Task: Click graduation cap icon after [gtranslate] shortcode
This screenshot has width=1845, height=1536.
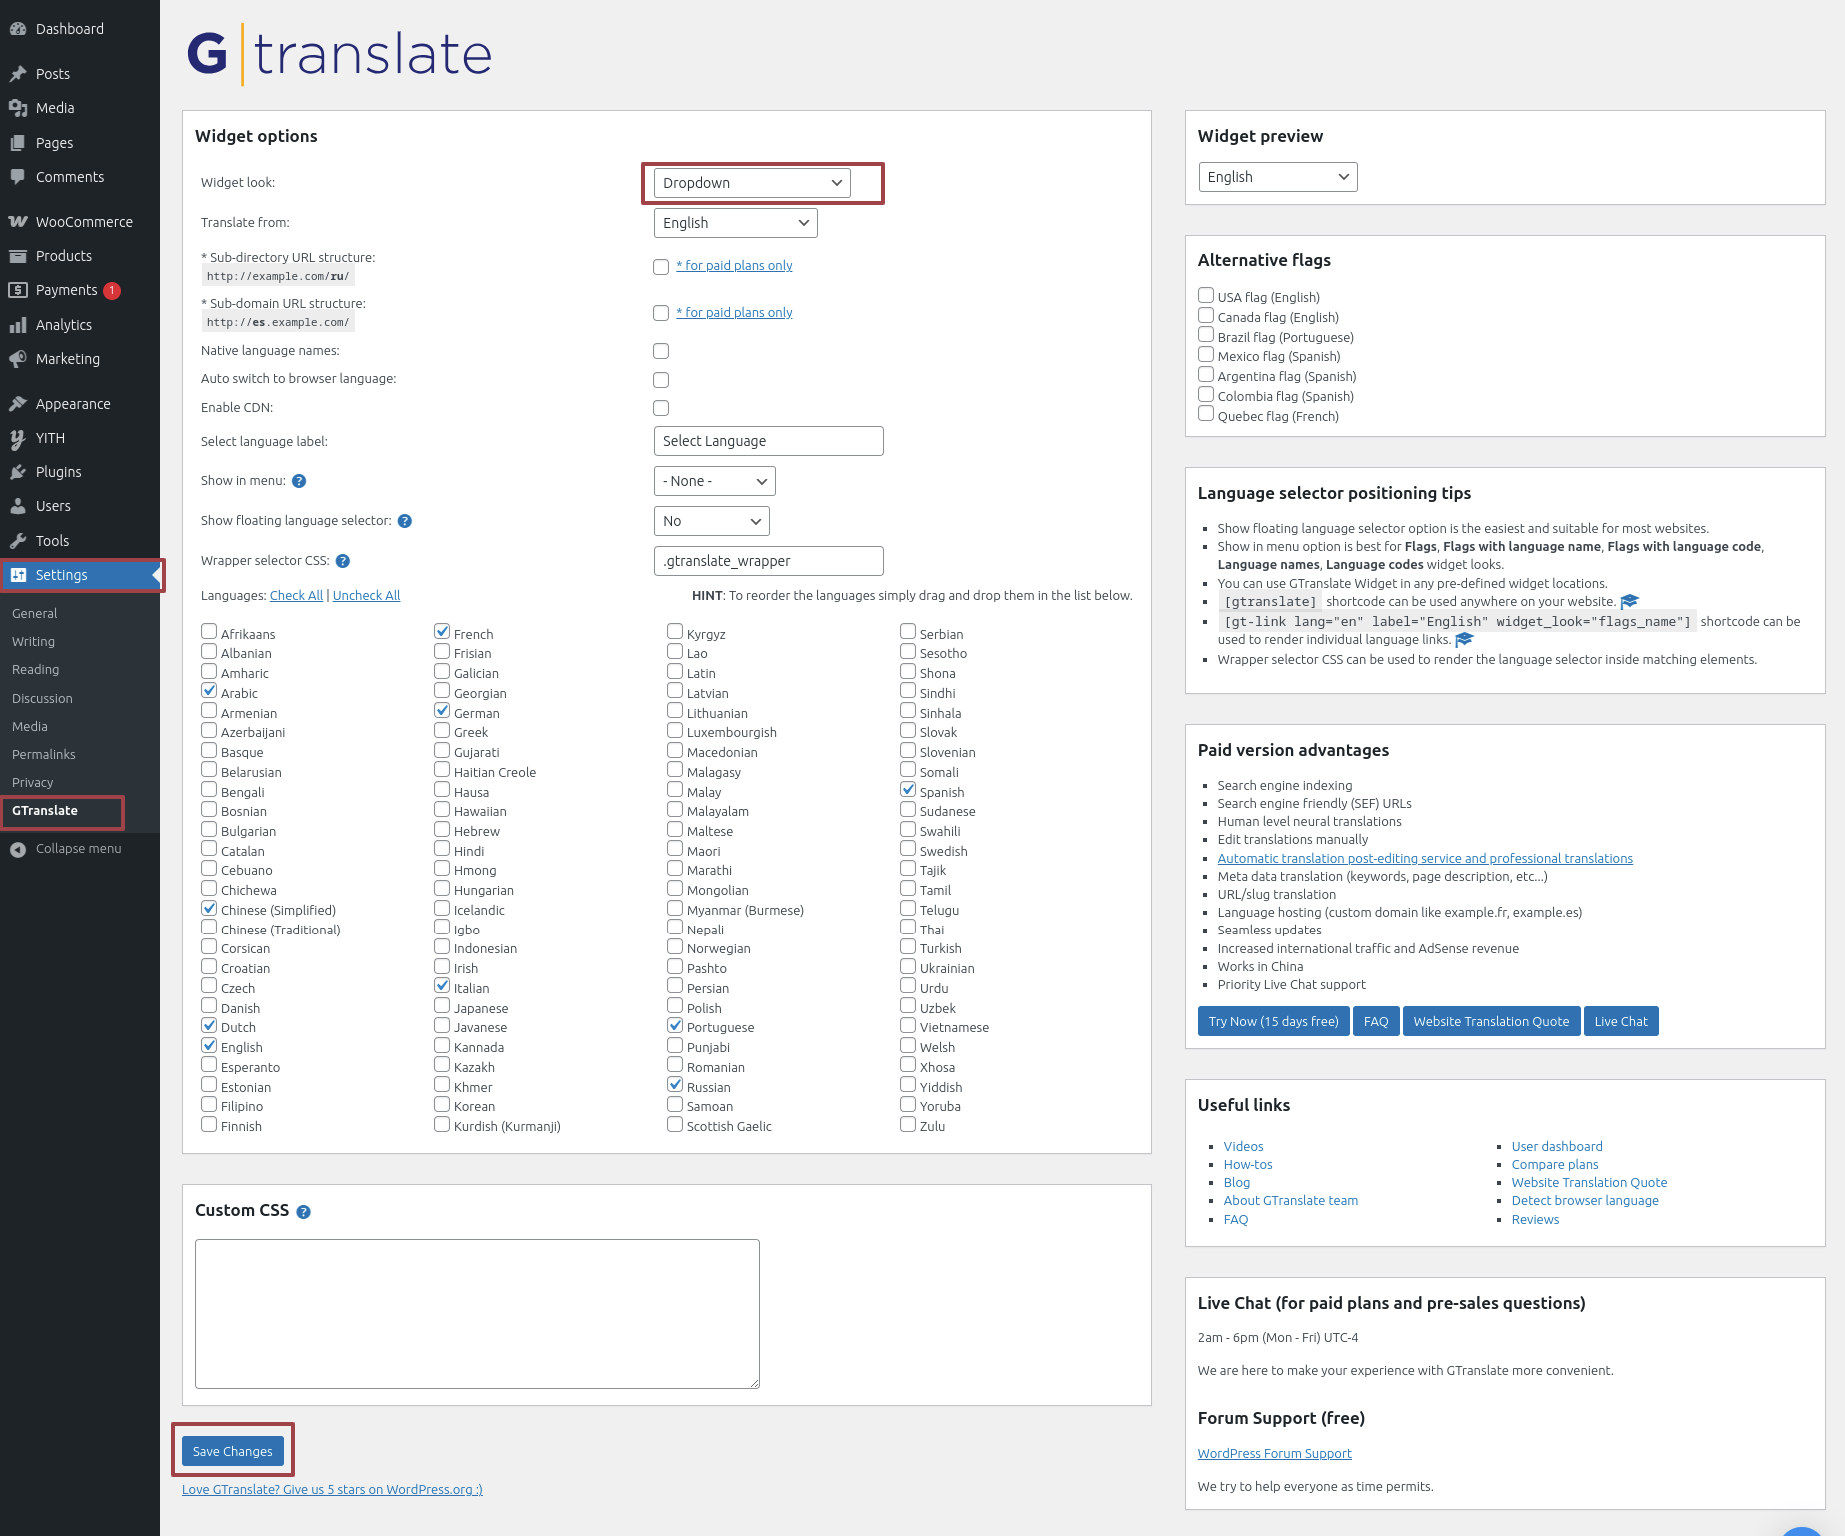Action: (x=1630, y=601)
